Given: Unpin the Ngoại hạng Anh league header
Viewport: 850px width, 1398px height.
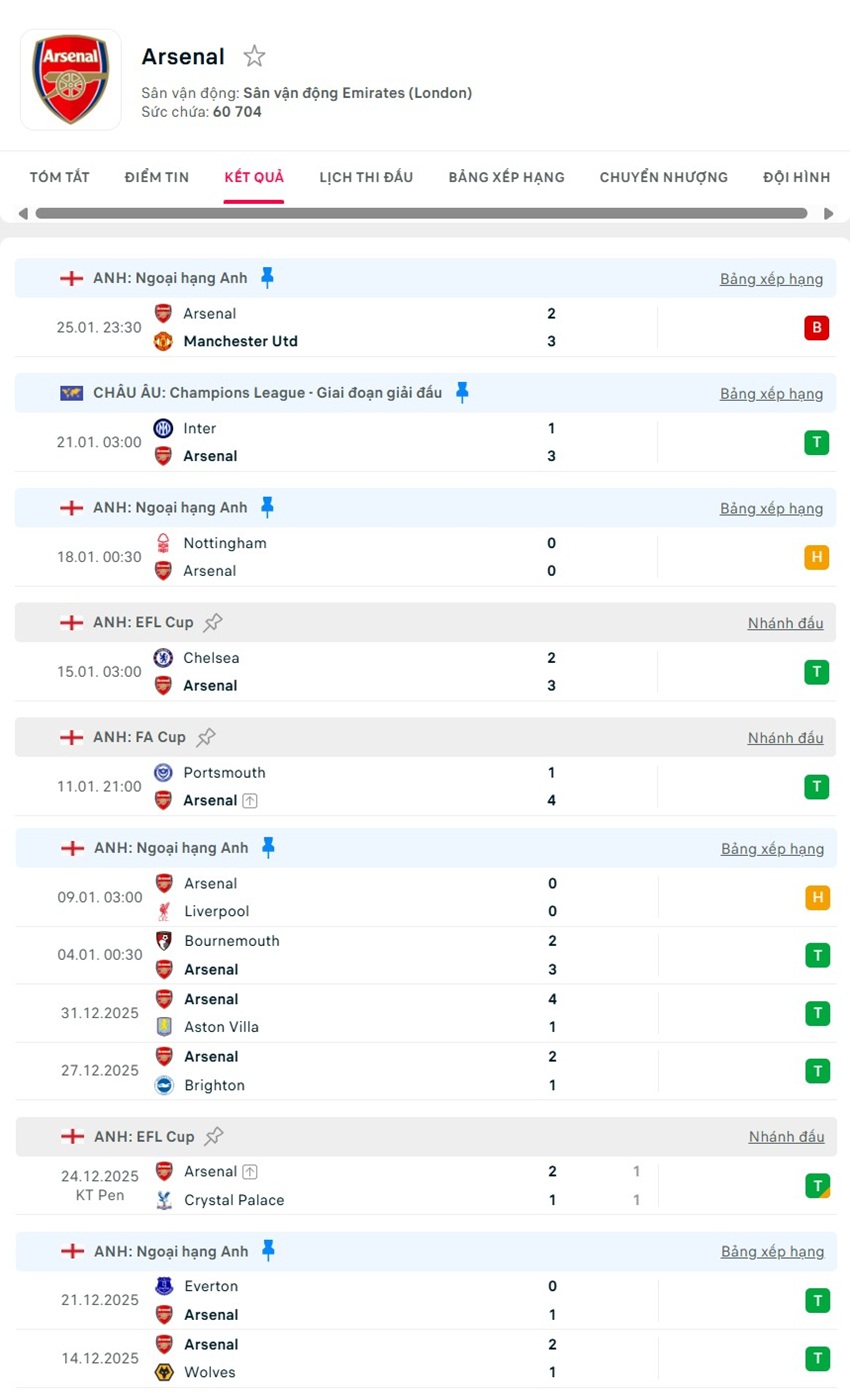Looking at the screenshot, I should pyautogui.click(x=269, y=277).
